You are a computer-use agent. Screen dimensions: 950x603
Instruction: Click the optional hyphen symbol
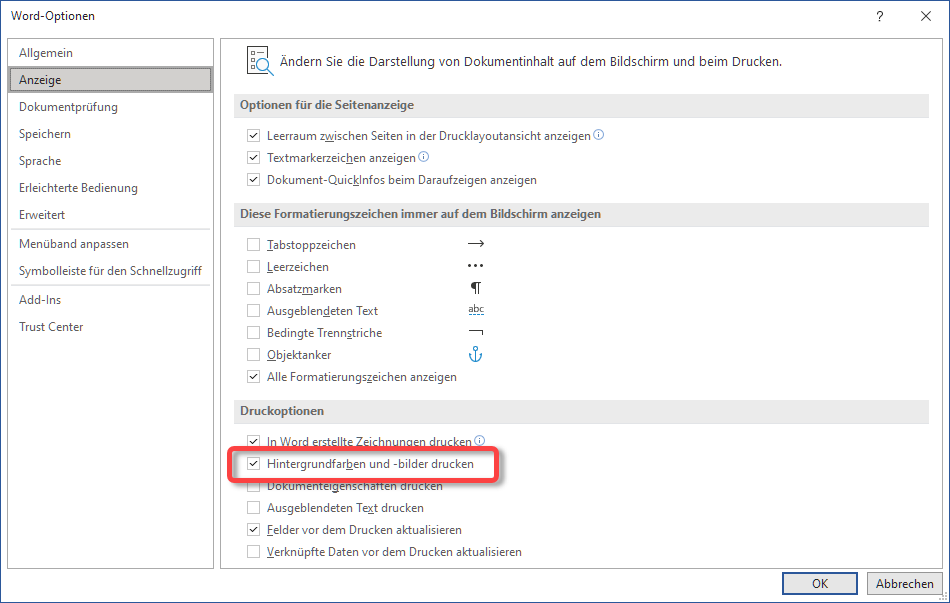pyautogui.click(x=476, y=332)
